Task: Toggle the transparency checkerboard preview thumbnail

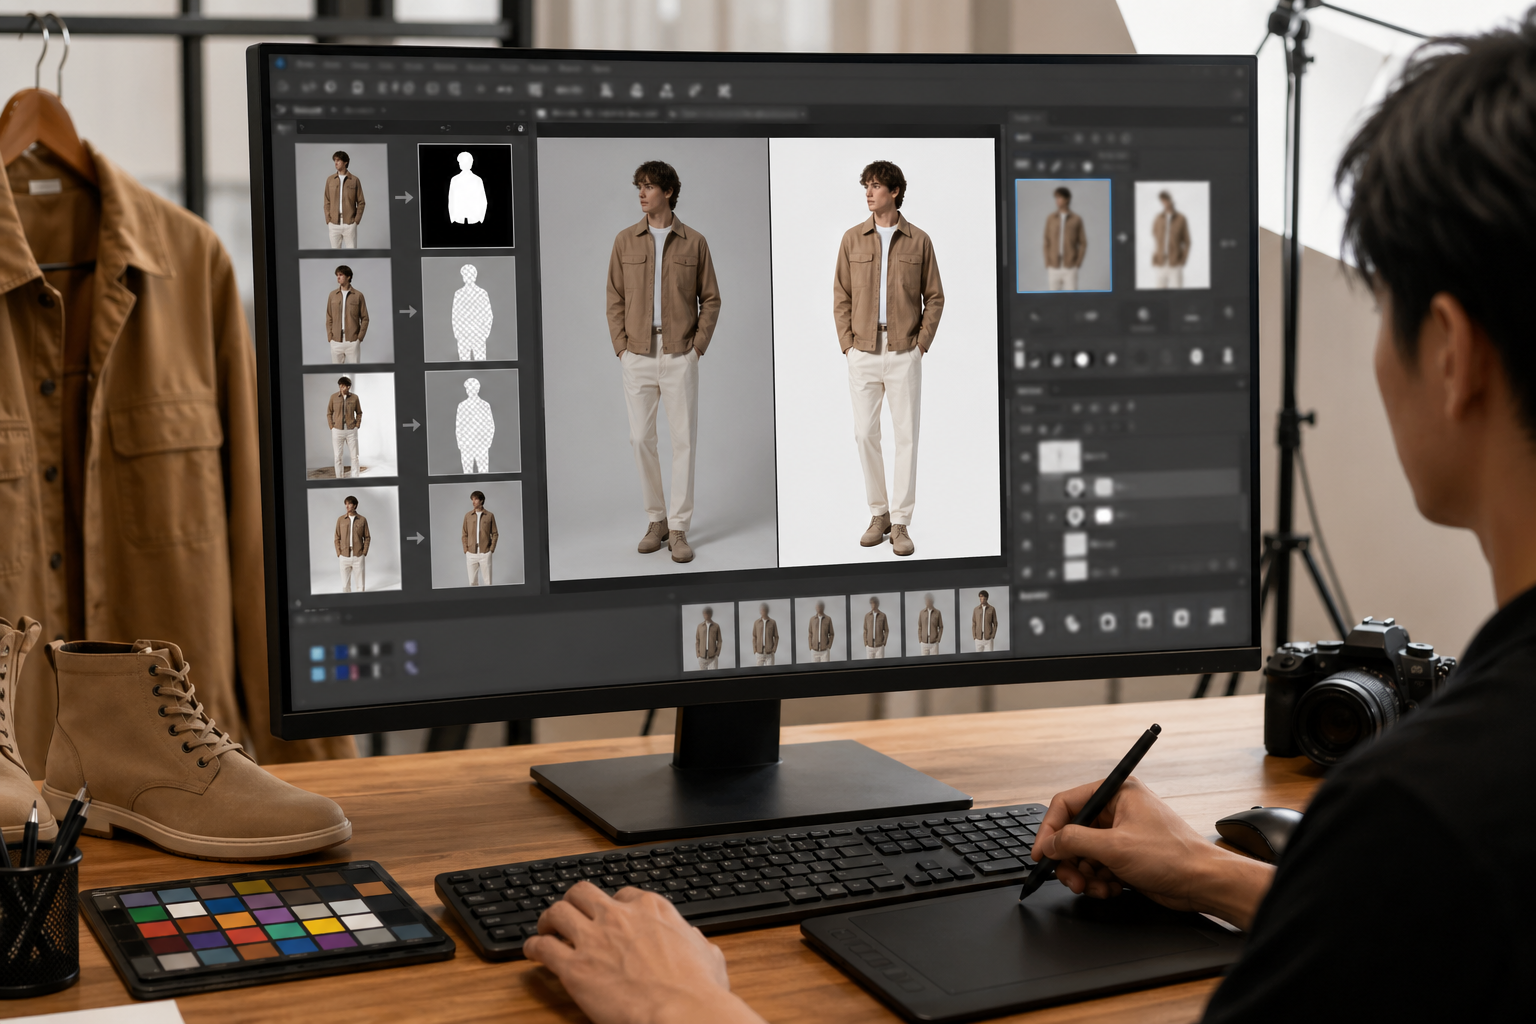Action: pyautogui.click(x=470, y=310)
